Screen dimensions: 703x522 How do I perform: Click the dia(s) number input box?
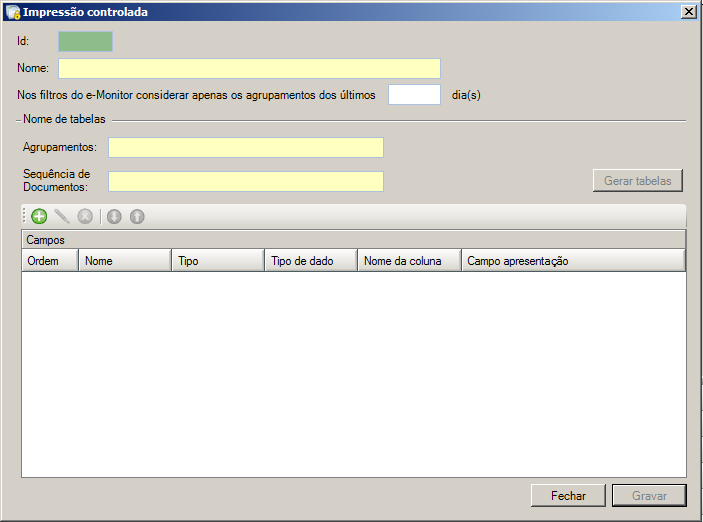coord(414,95)
